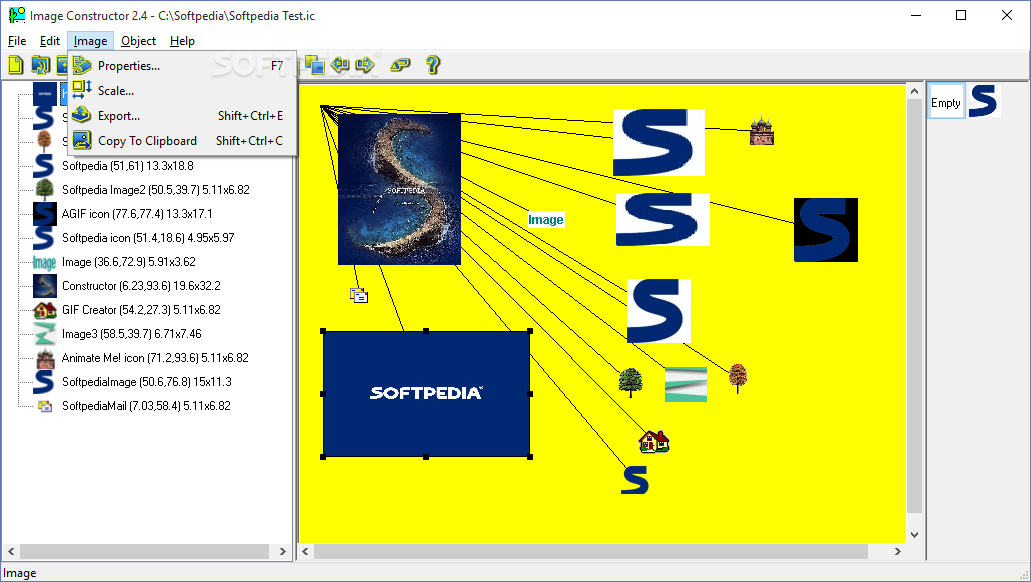Viewport: 1031px width, 582px height.
Task: Select the teal striped Image3 object on canvas
Action: [x=686, y=384]
